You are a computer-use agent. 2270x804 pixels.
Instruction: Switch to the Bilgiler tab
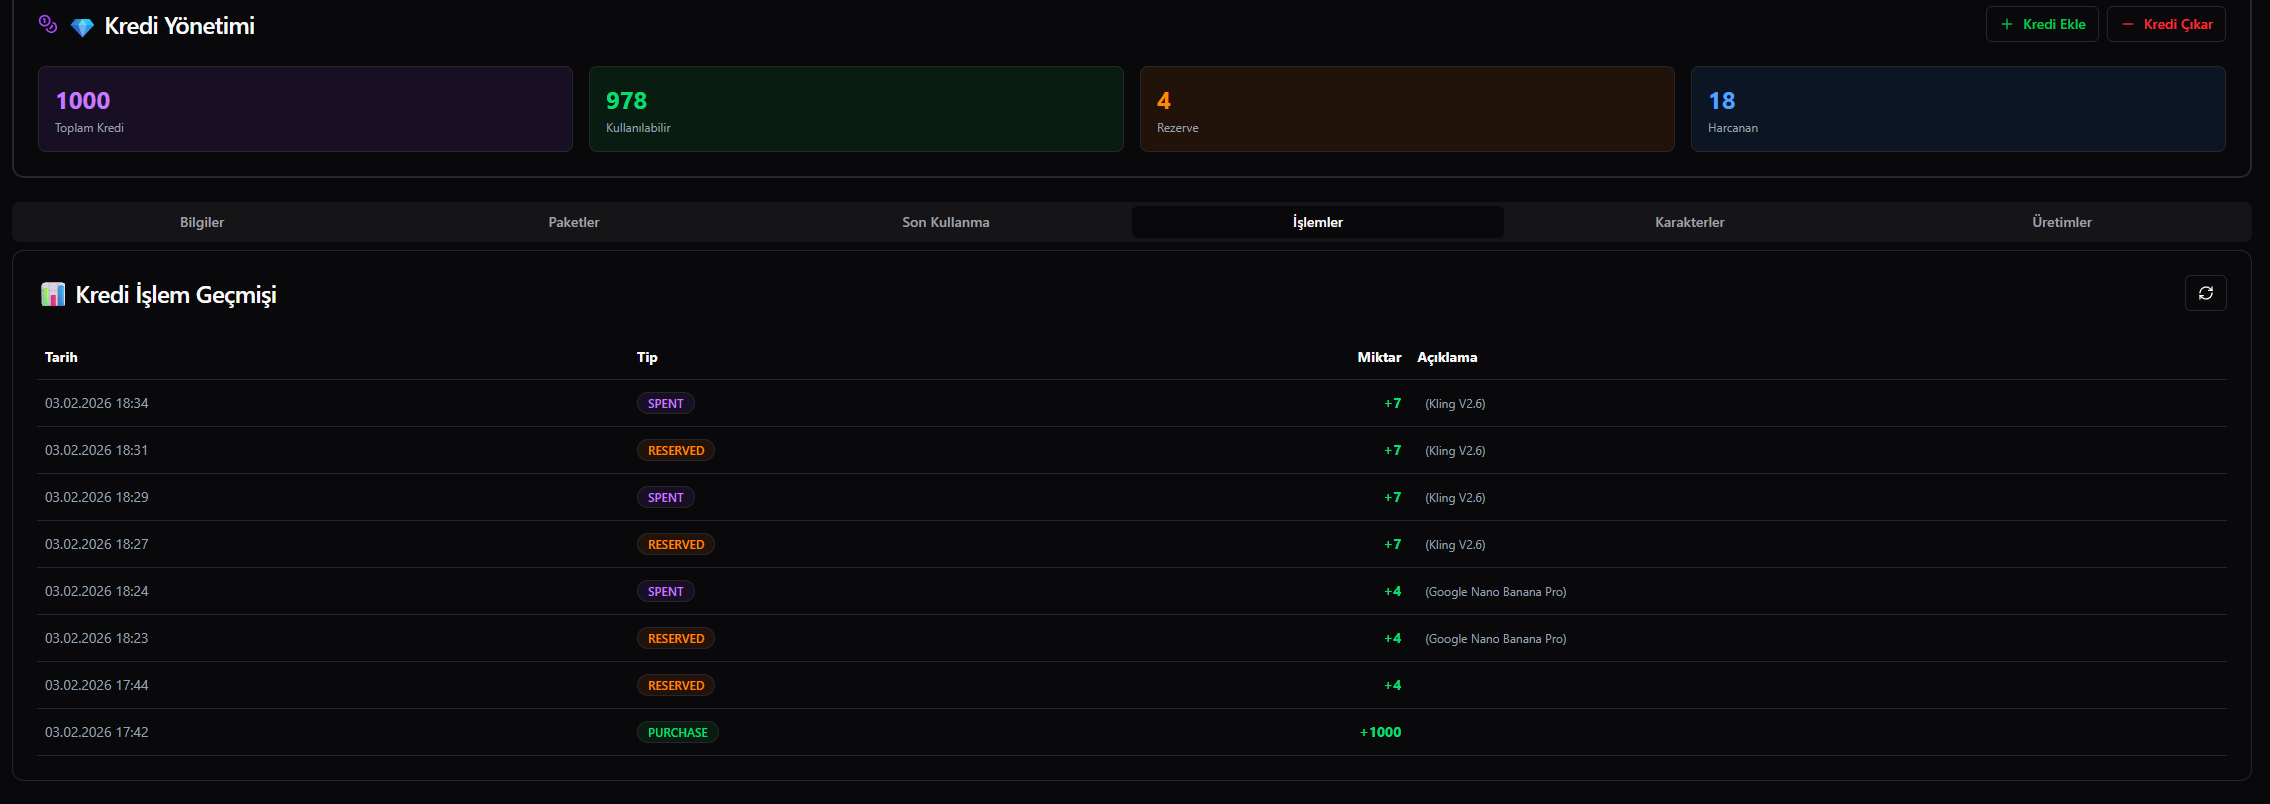[x=202, y=222]
